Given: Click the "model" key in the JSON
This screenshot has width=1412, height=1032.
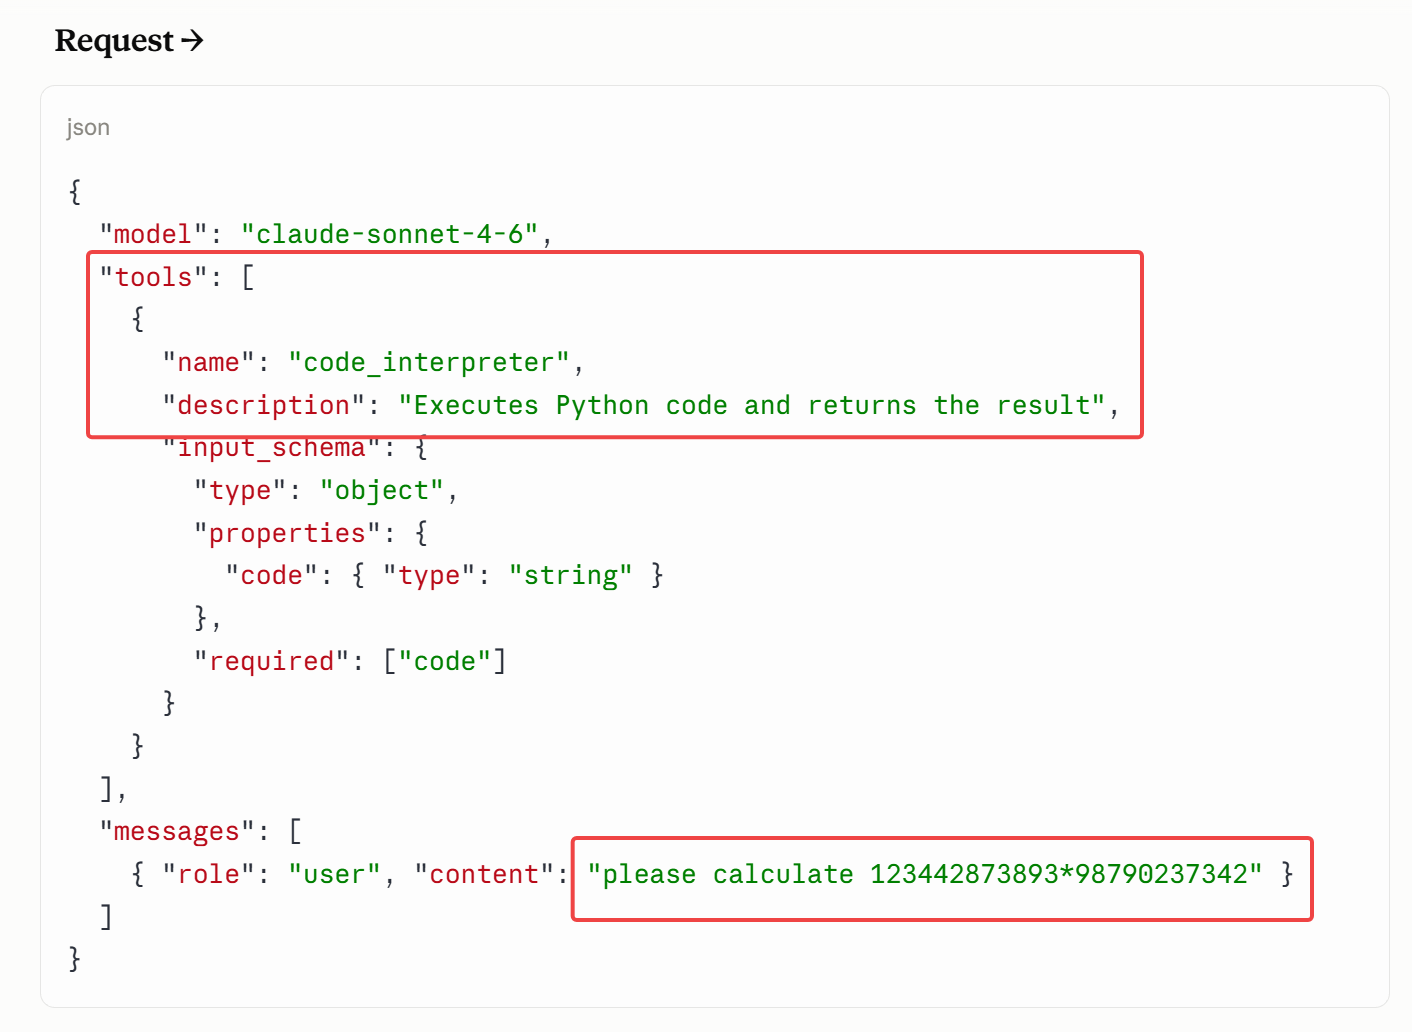Looking at the screenshot, I should (153, 234).
